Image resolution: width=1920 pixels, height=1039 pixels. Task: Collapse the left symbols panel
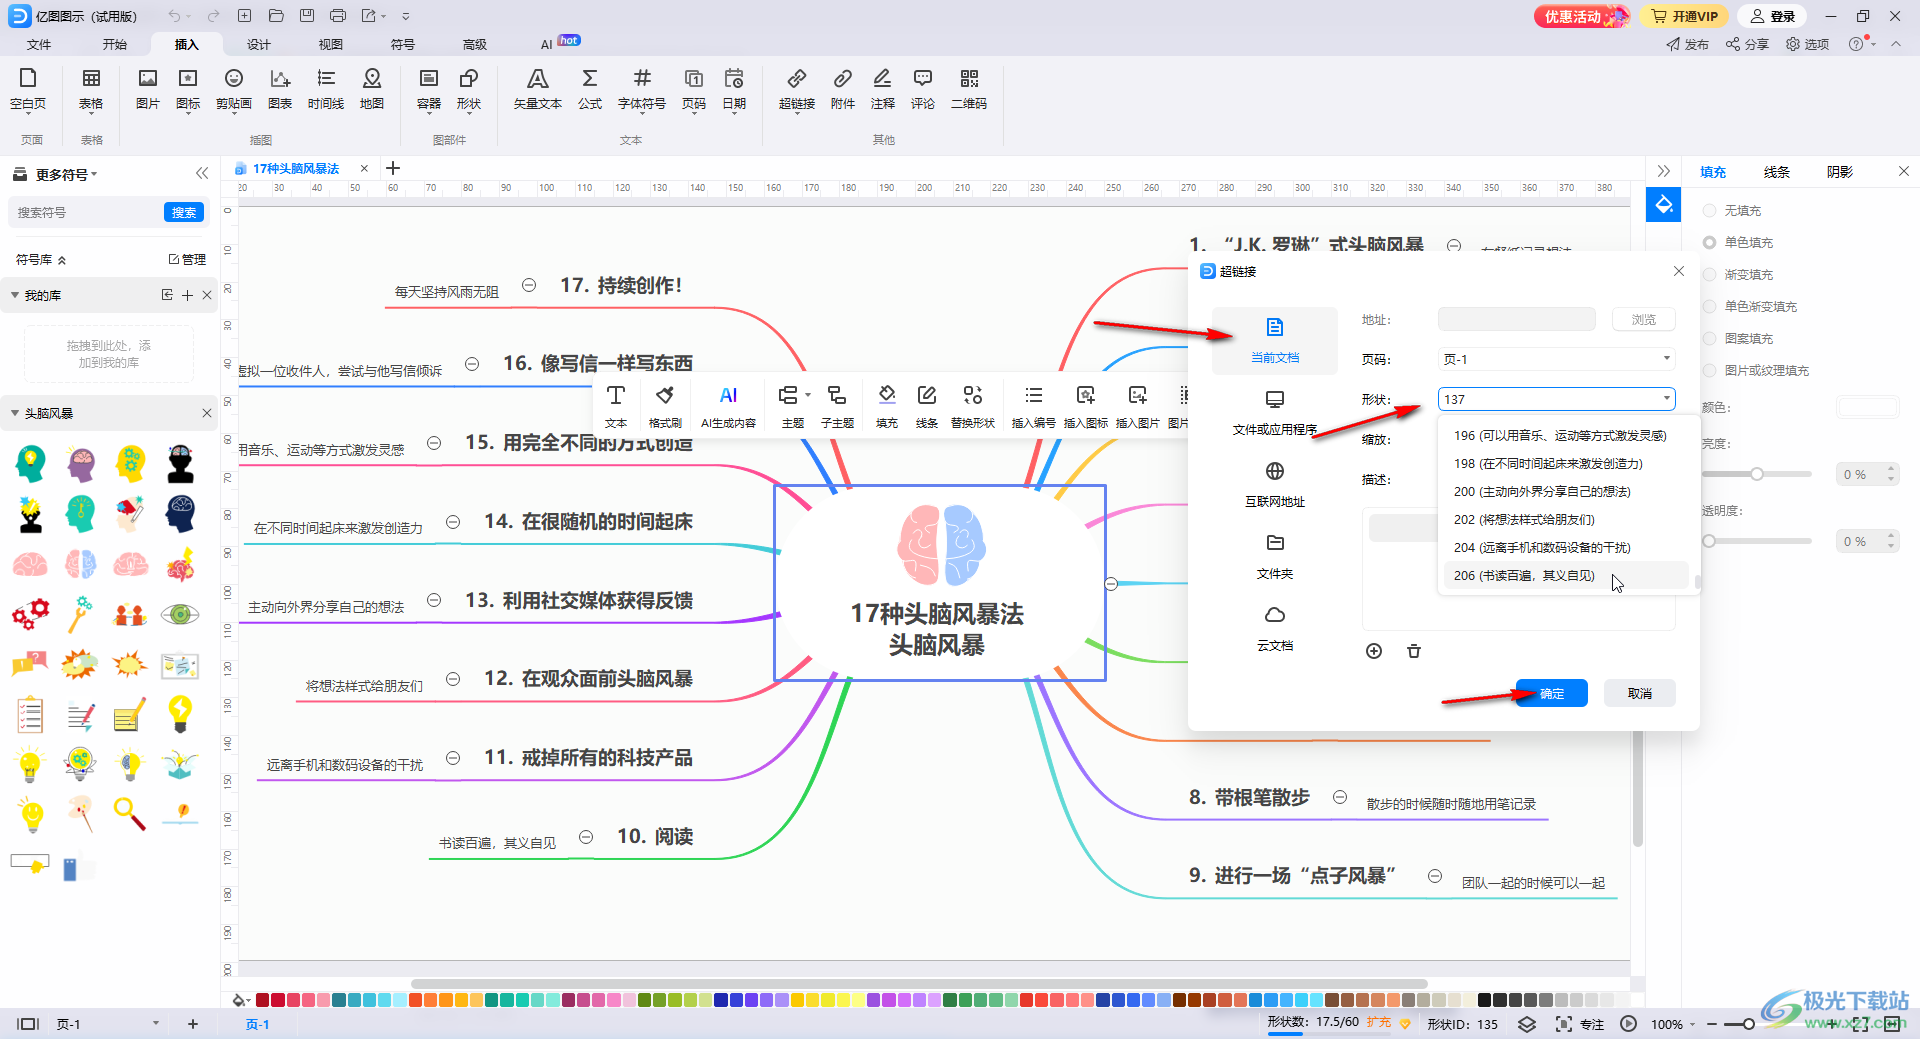pos(202,173)
